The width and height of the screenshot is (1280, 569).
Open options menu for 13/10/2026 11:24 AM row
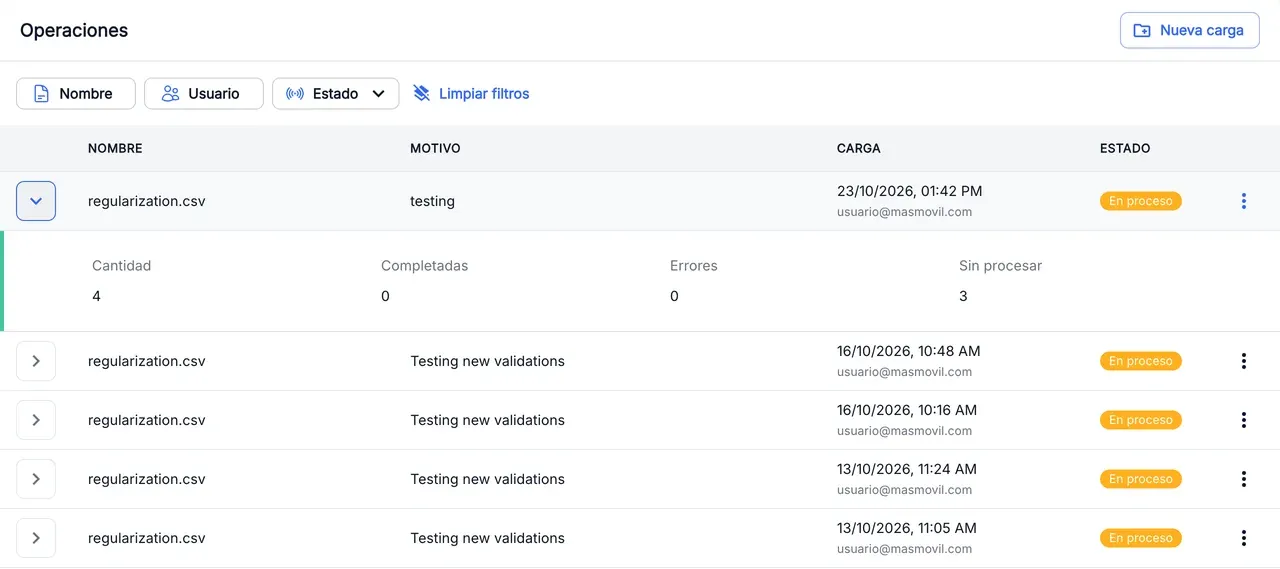(x=1244, y=479)
